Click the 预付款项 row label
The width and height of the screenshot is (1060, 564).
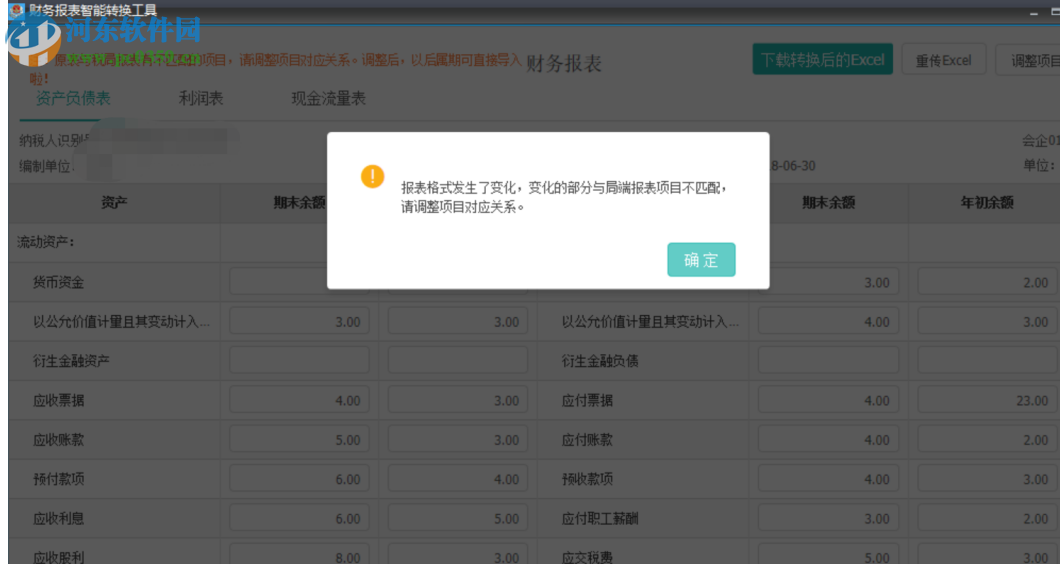click(59, 479)
